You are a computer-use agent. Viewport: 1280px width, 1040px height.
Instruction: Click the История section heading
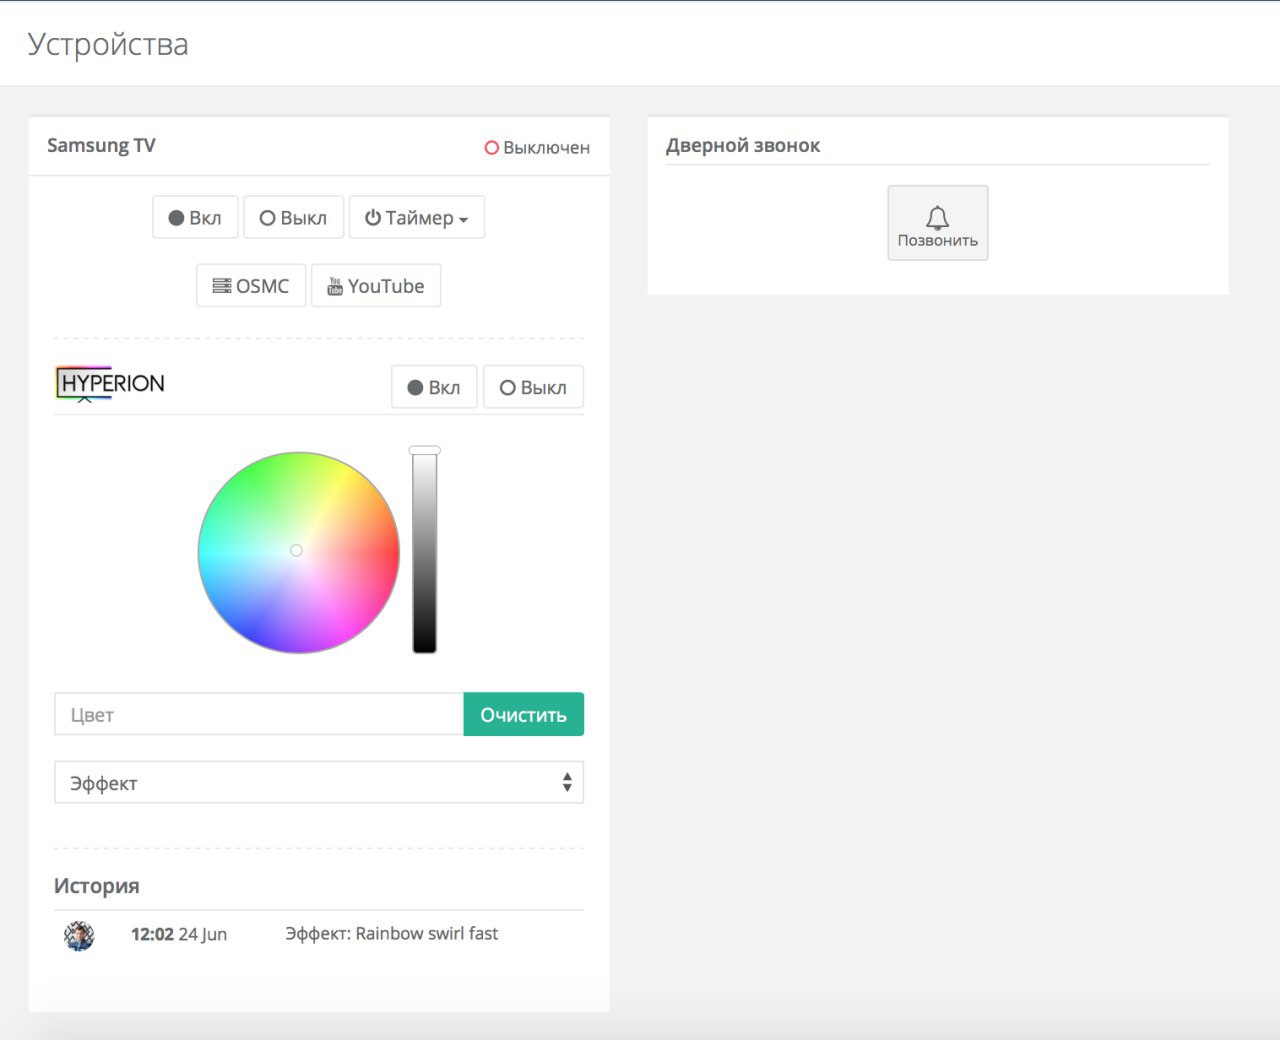(x=97, y=885)
